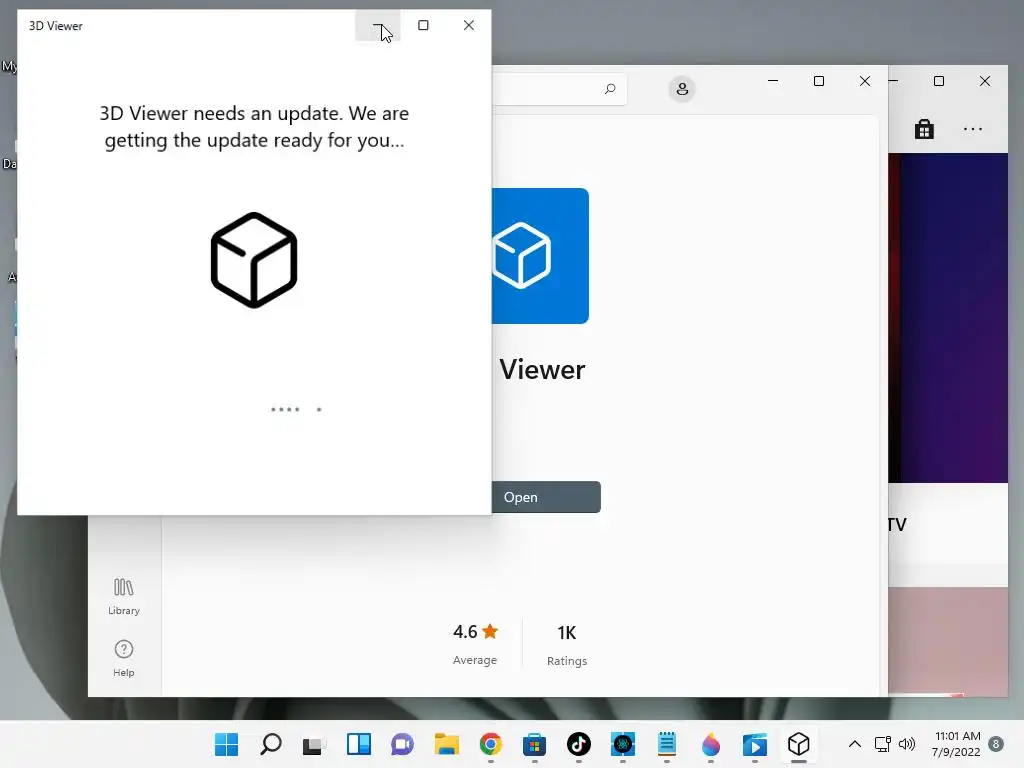This screenshot has width=1024, height=768.
Task: Open the profile account icon in Microsoft Store
Action: point(682,89)
